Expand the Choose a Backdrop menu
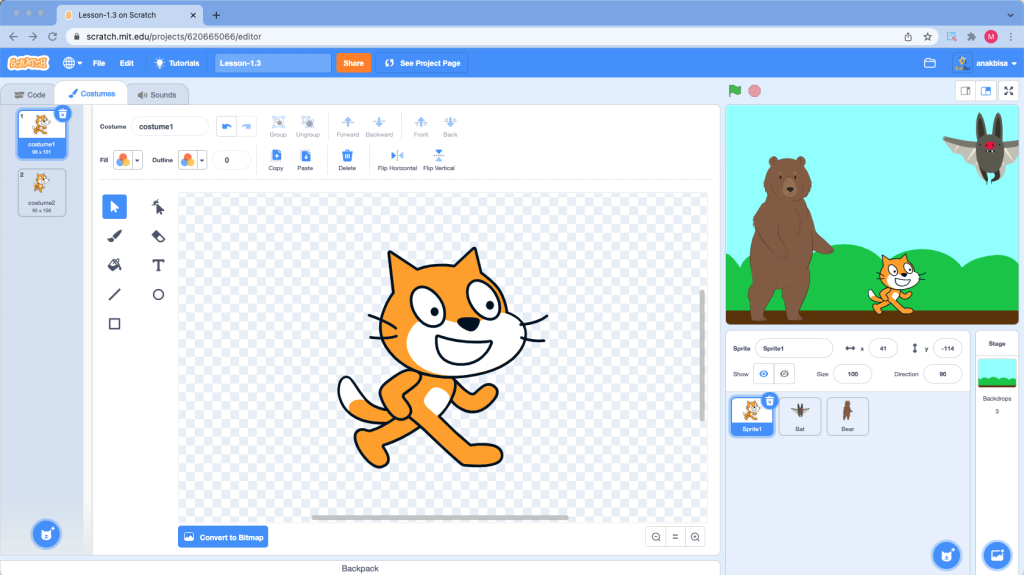1024x575 pixels. pos(997,555)
